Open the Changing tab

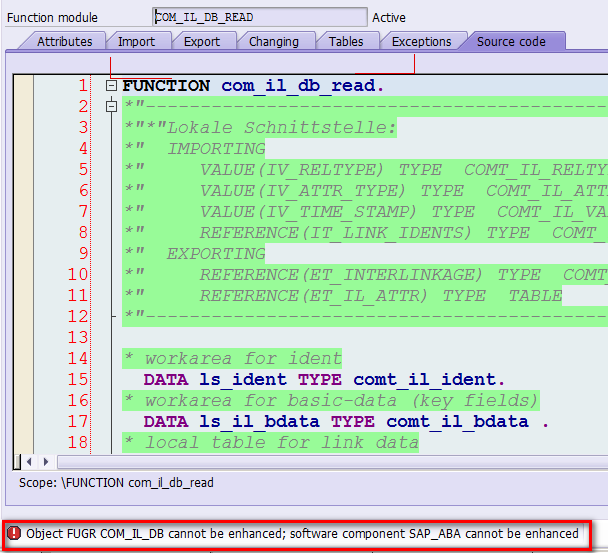[274, 41]
